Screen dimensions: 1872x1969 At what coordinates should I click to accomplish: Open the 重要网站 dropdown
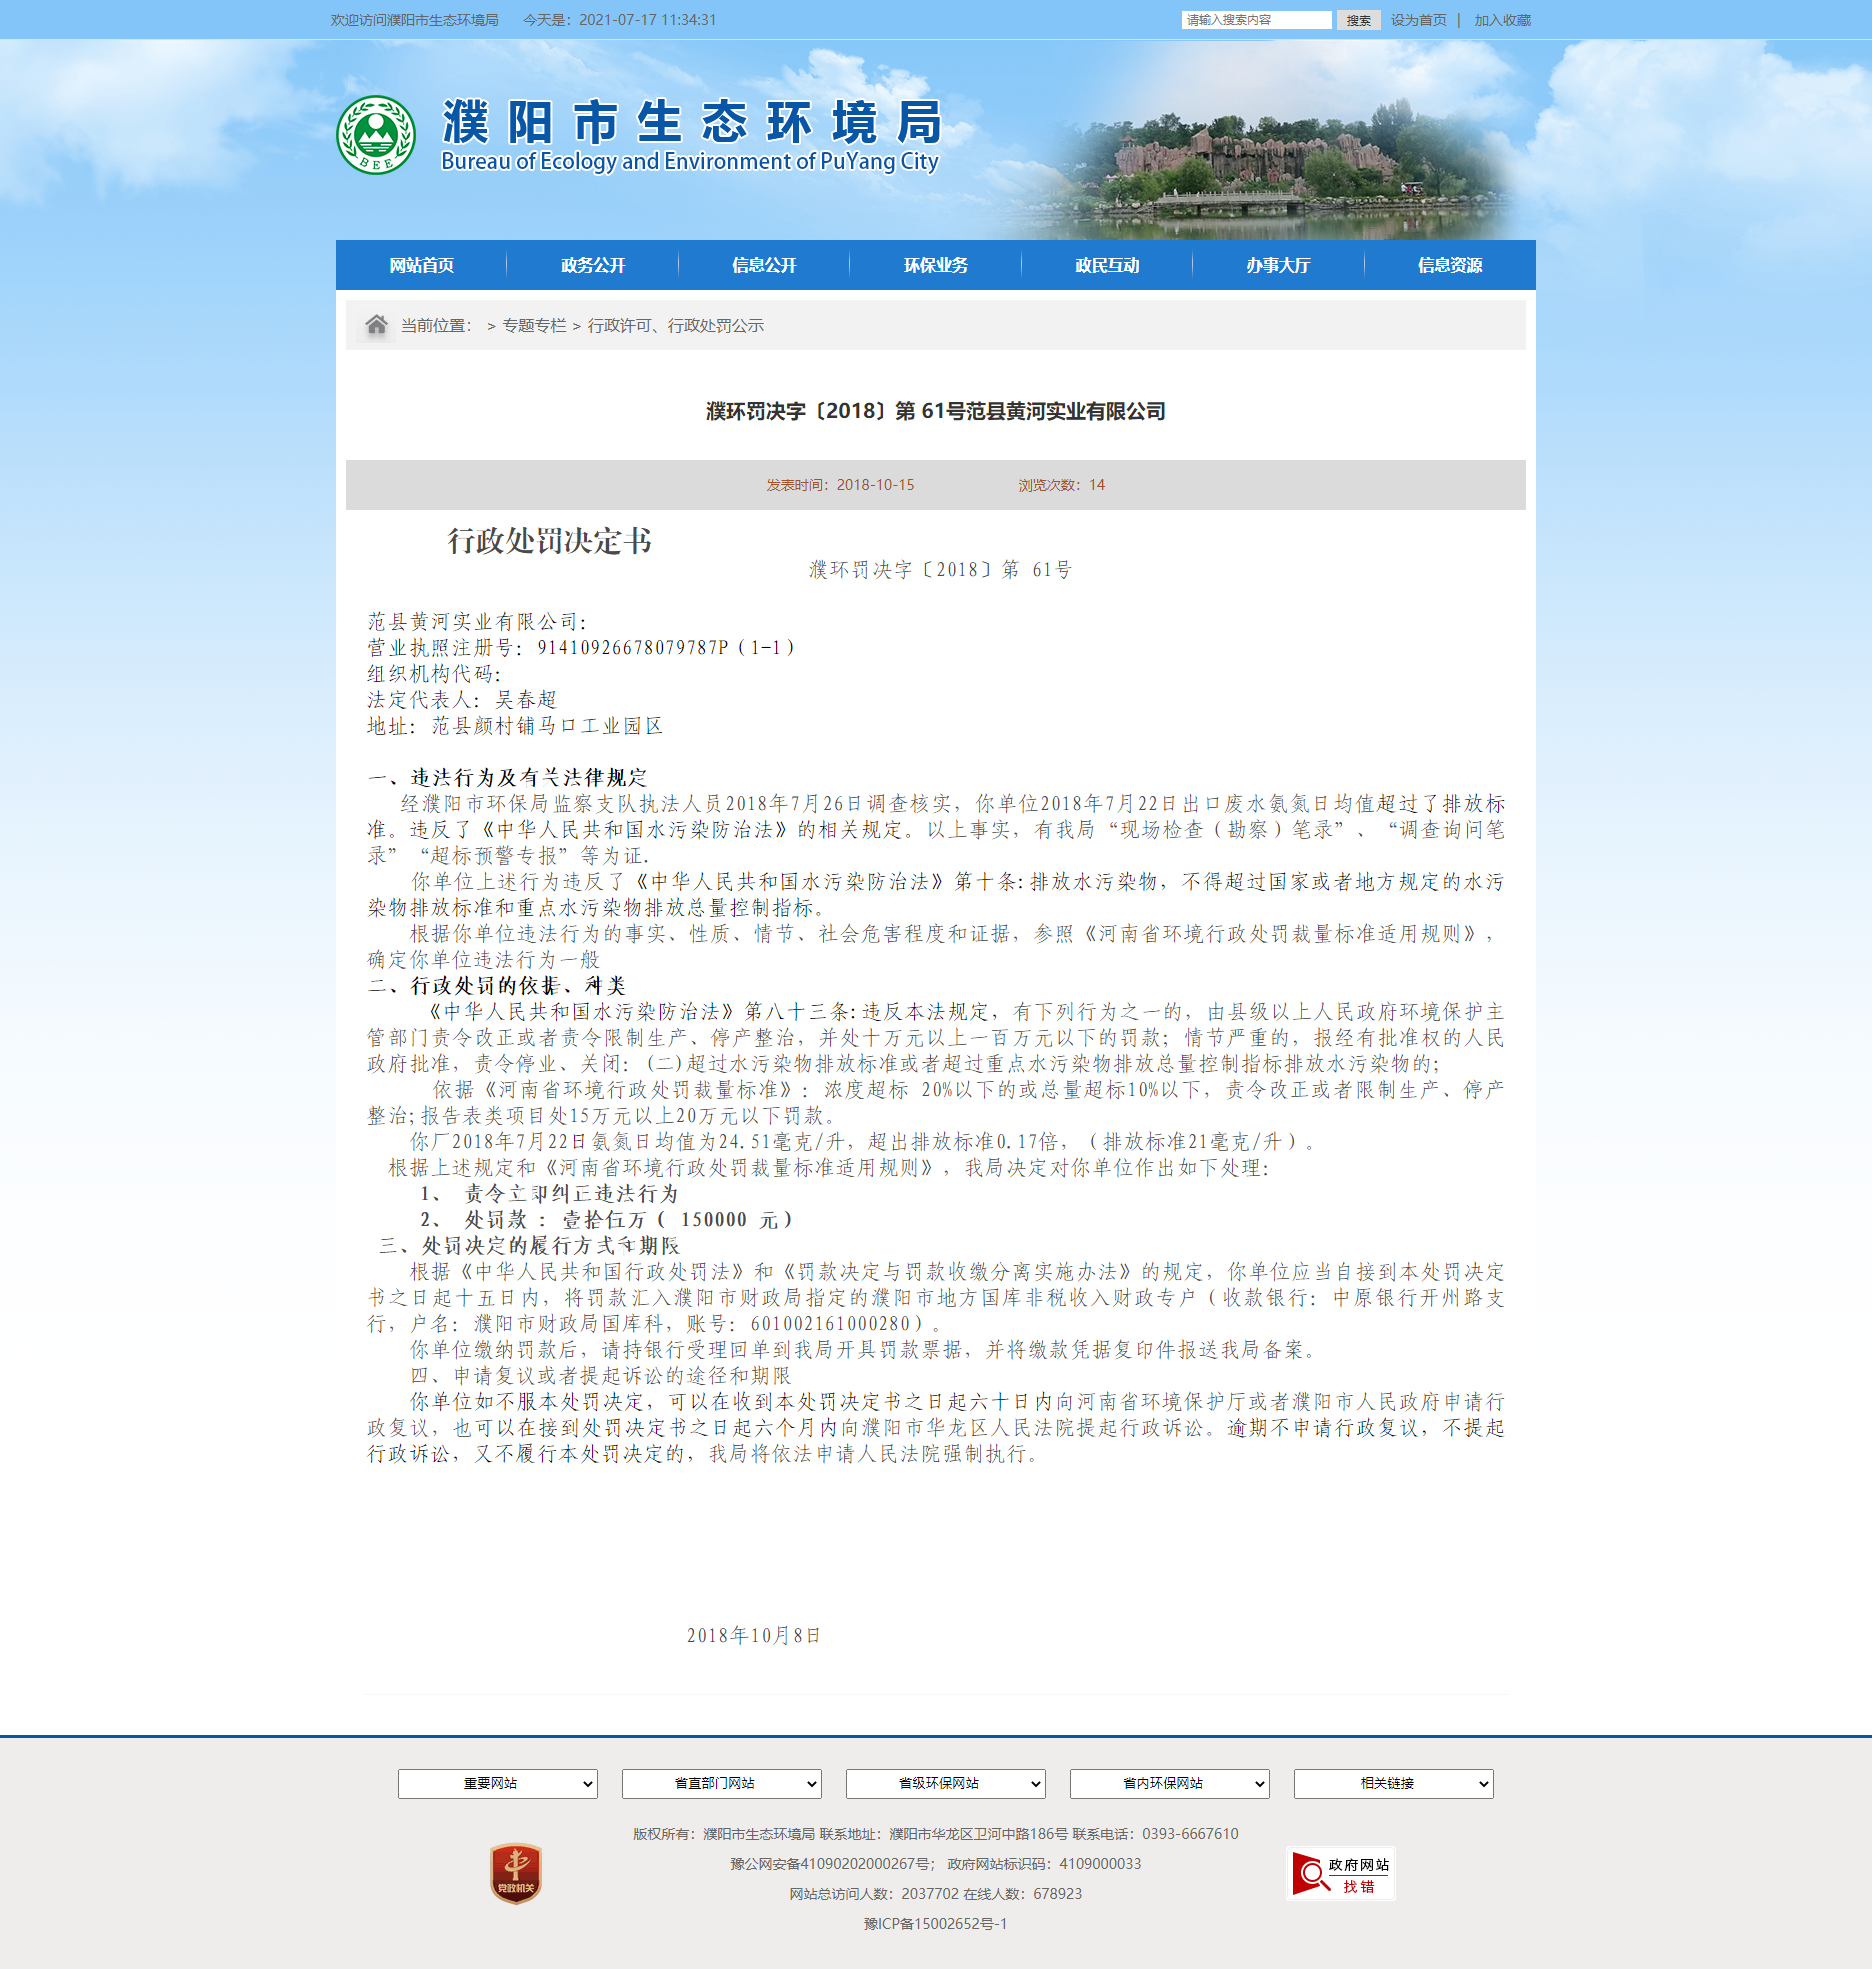497,1784
